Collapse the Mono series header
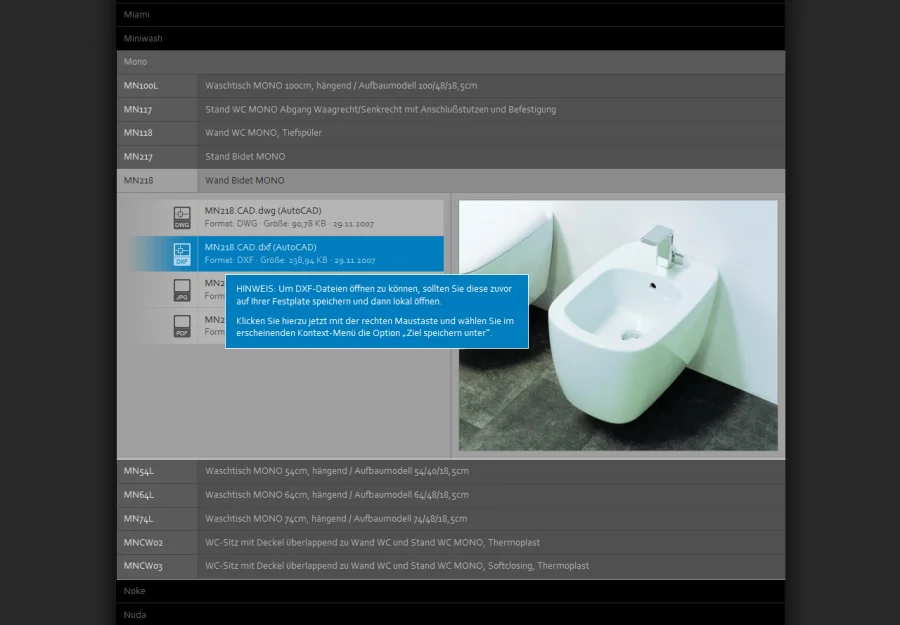 coord(450,62)
